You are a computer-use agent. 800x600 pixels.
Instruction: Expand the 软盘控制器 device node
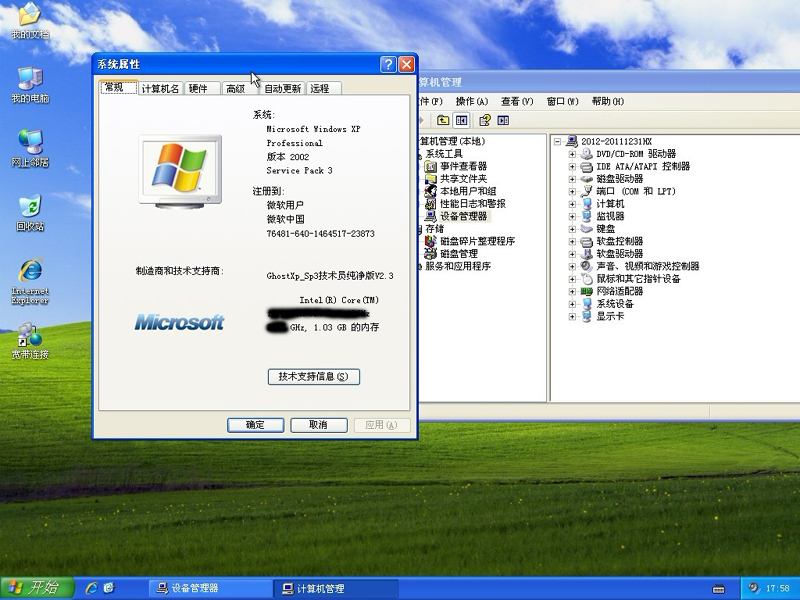[572, 241]
